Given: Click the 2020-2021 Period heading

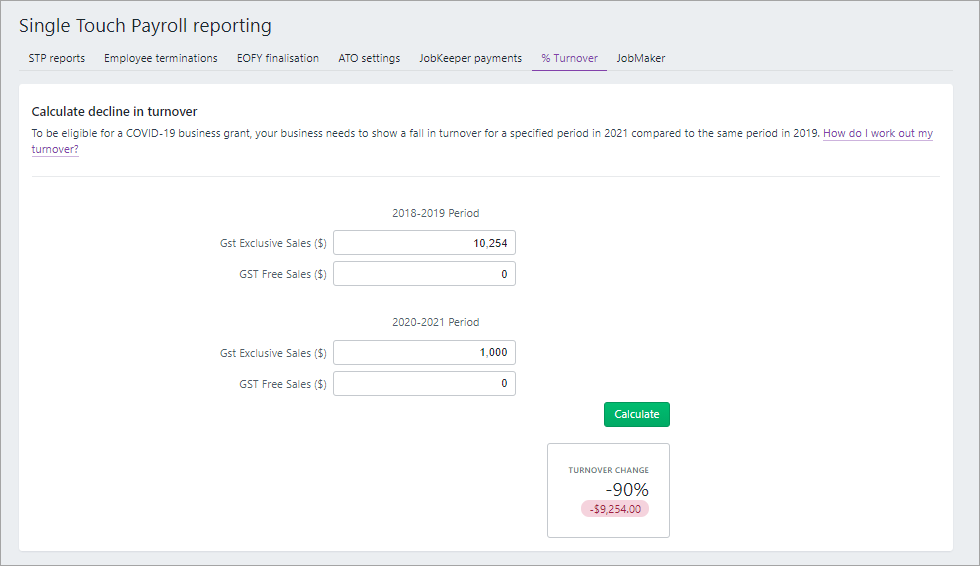Looking at the screenshot, I should pos(435,322).
